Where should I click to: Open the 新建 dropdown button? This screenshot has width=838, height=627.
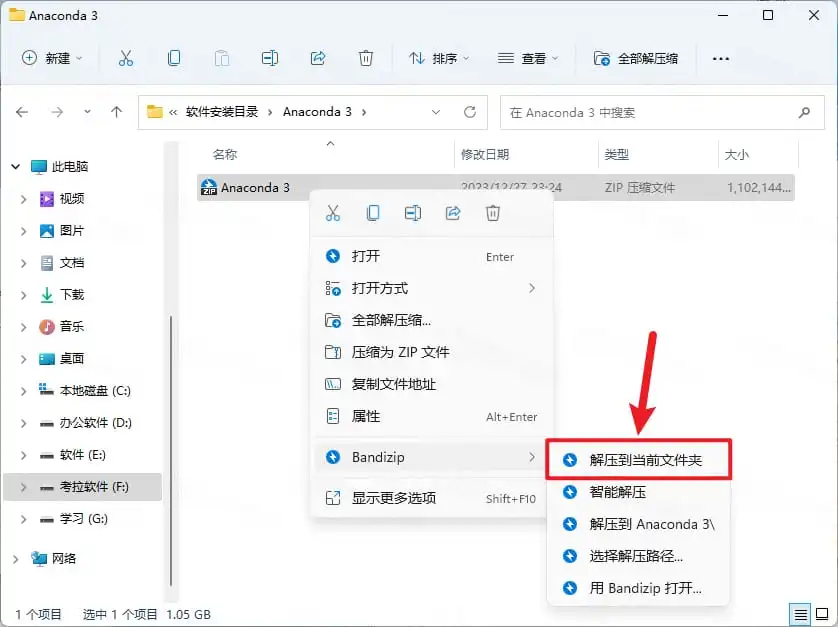pyautogui.click(x=52, y=58)
